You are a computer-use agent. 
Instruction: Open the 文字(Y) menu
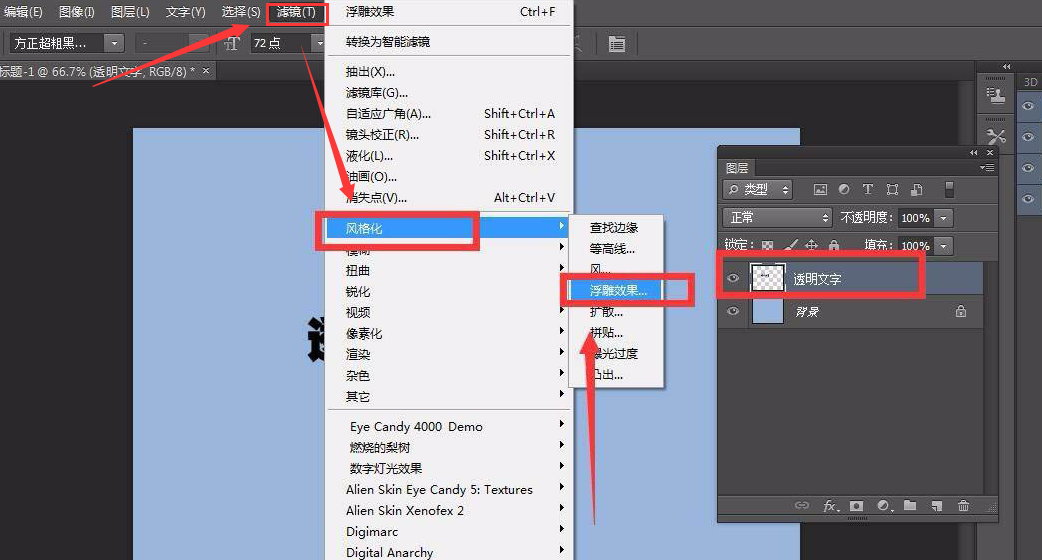pyautogui.click(x=185, y=12)
